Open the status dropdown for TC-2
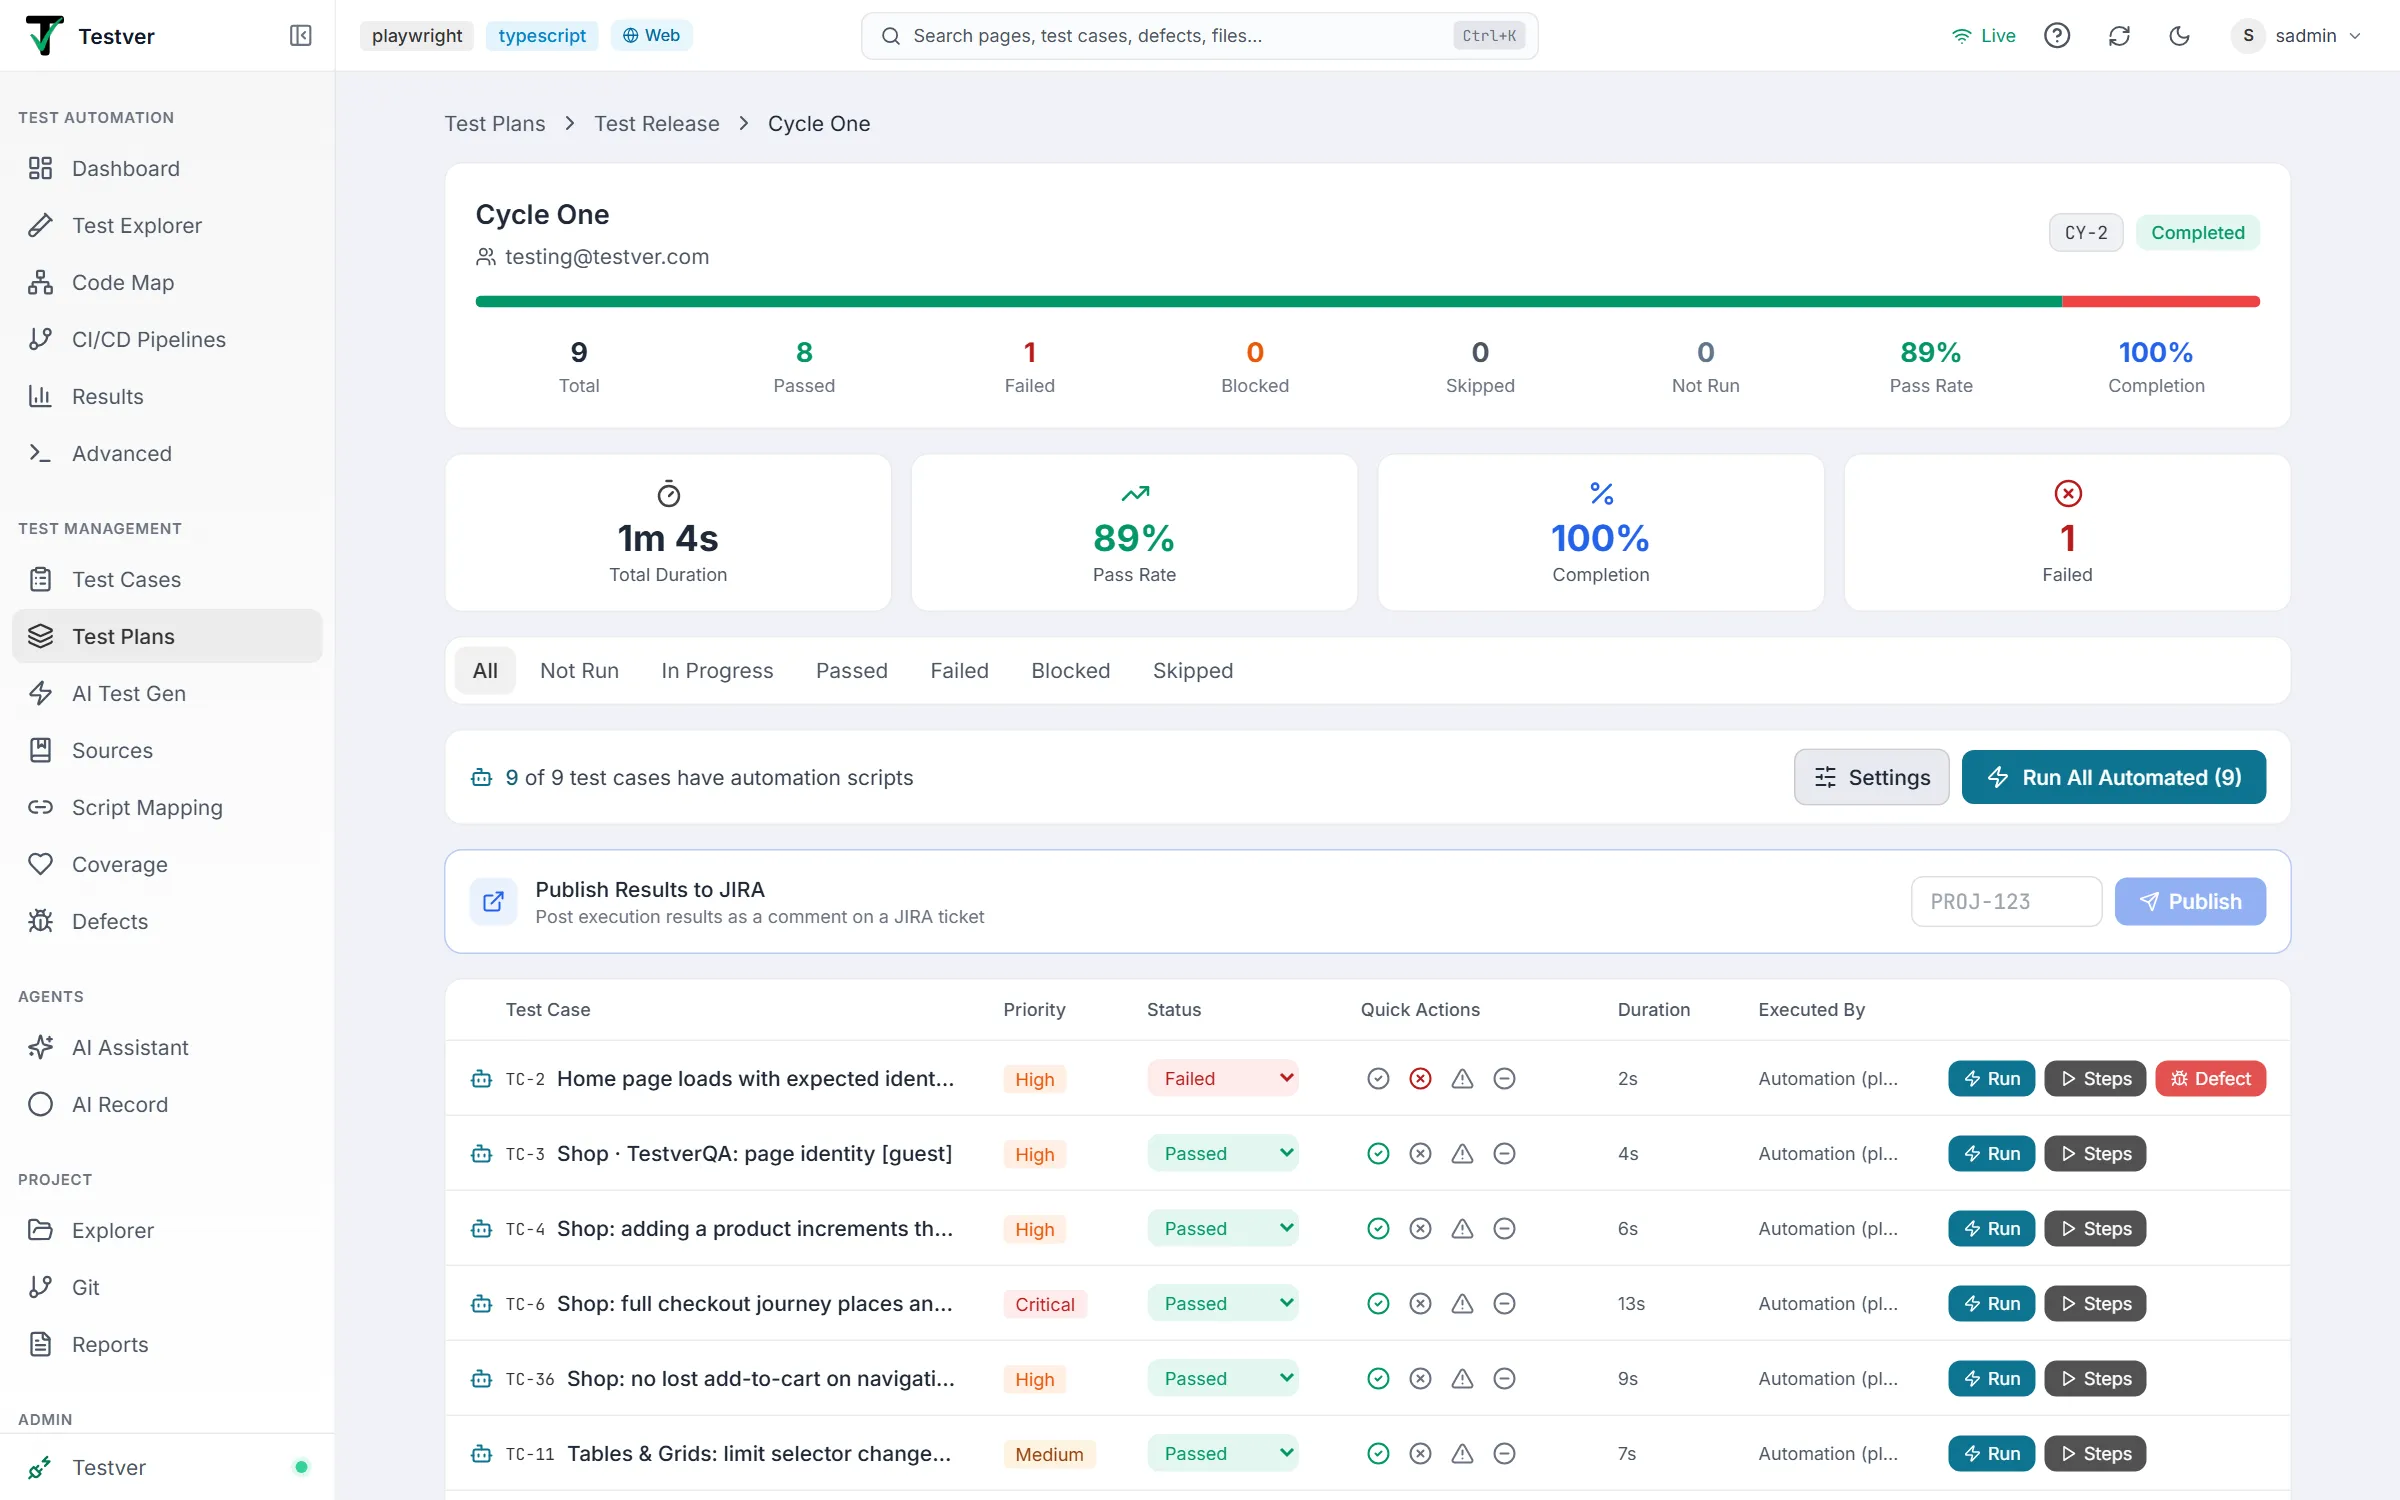 [1223, 1078]
